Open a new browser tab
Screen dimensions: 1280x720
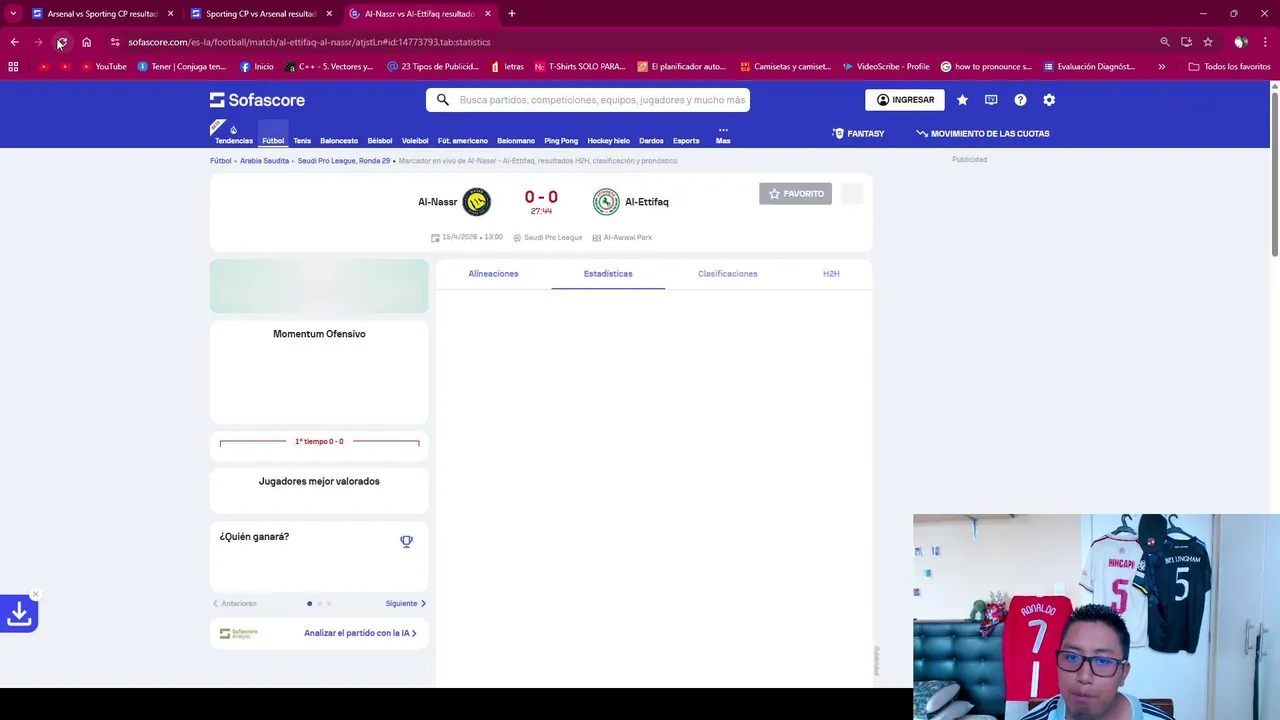click(x=512, y=14)
